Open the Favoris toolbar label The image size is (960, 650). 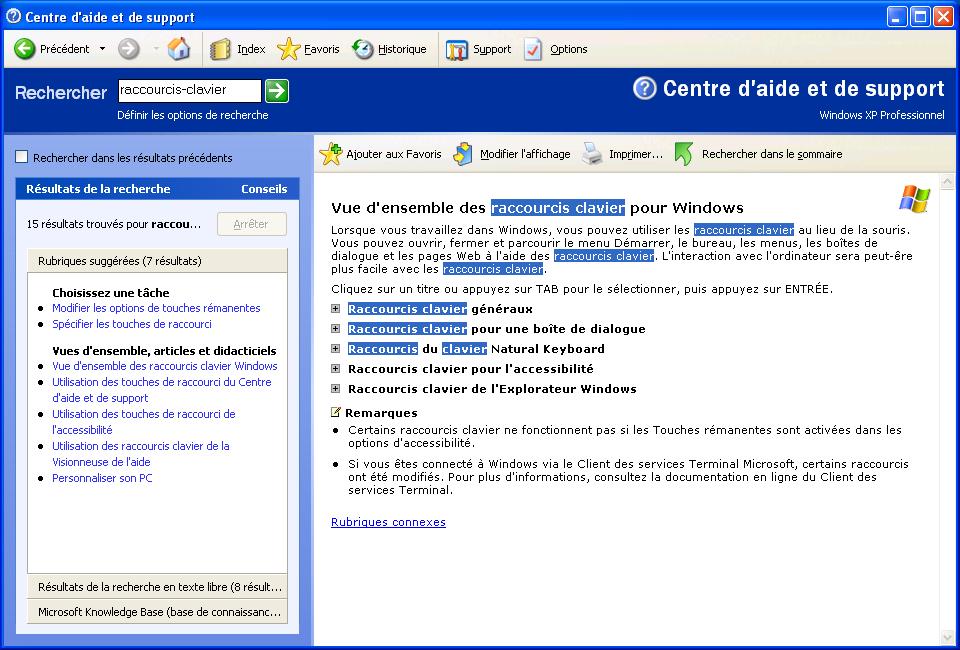pos(321,49)
